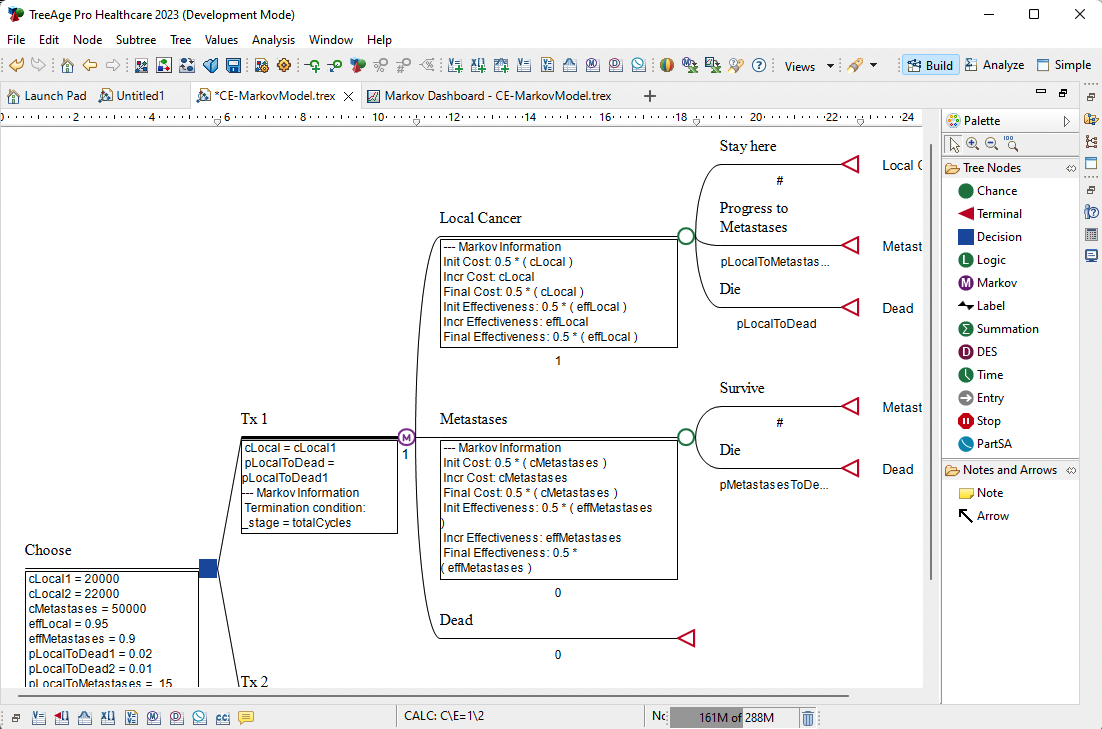Click the Save disk icon in toolbar
Image resolution: width=1102 pixels, height=729 pixels.
coord(233,66)
